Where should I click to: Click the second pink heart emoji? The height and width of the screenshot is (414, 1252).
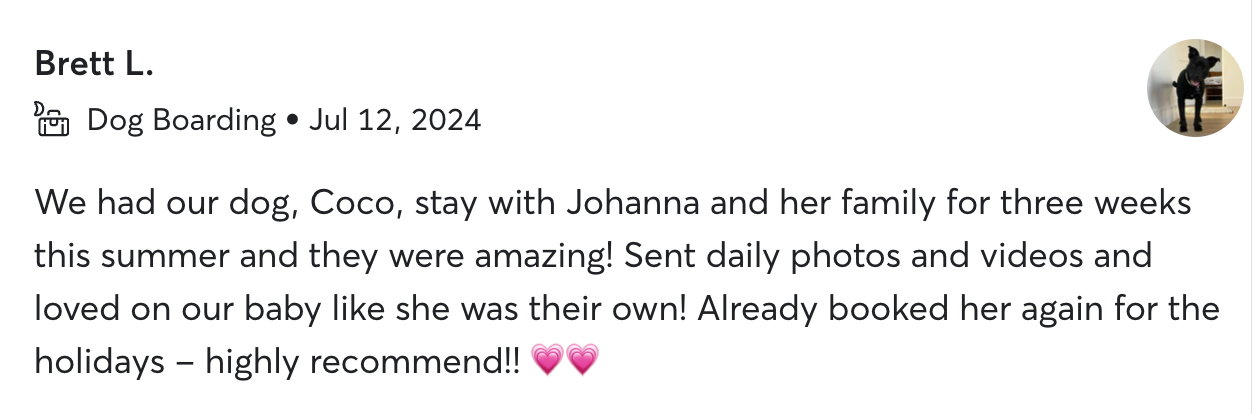(583, 359)
